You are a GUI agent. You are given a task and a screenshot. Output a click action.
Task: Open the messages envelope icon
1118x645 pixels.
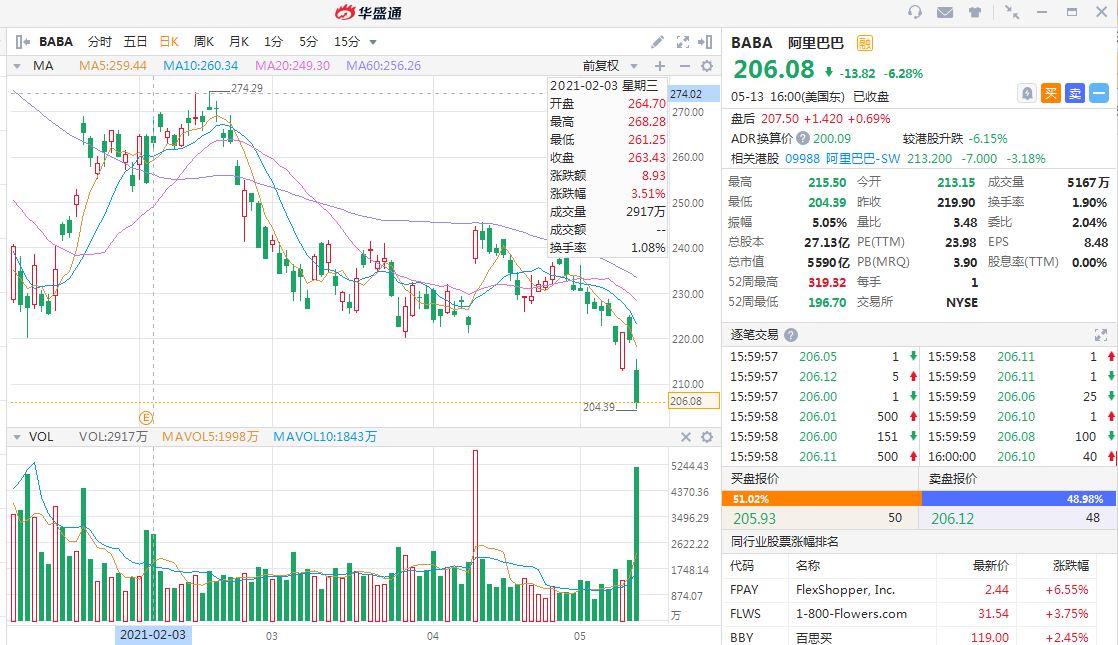944,12
